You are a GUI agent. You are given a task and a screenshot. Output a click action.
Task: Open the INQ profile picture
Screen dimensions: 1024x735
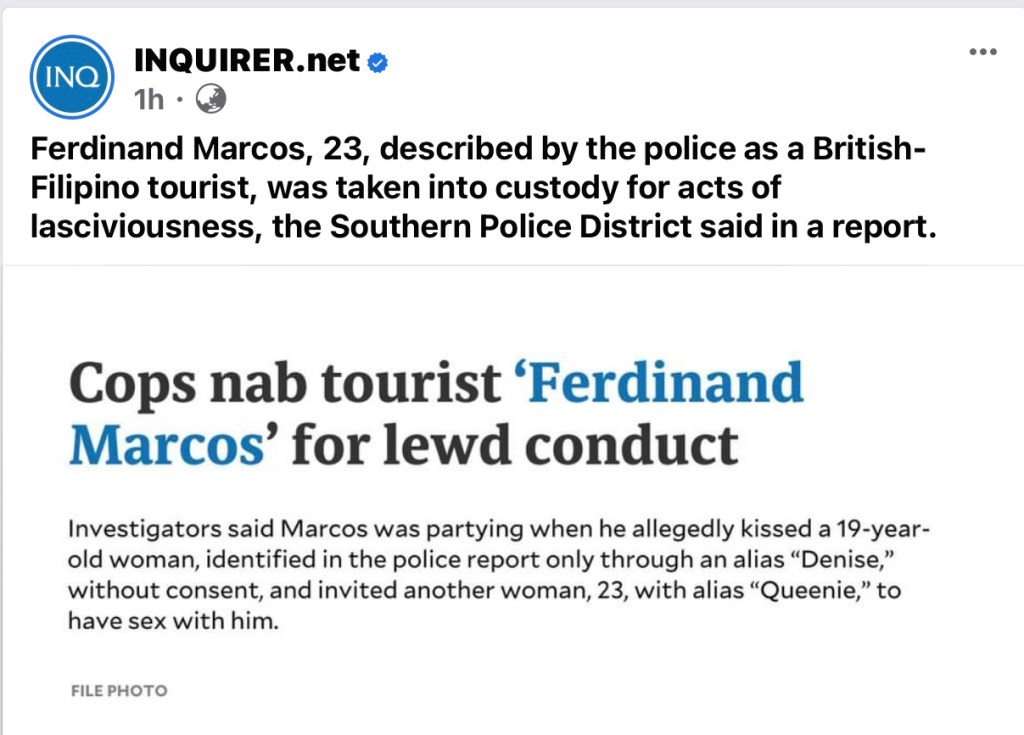pos(72,77)
